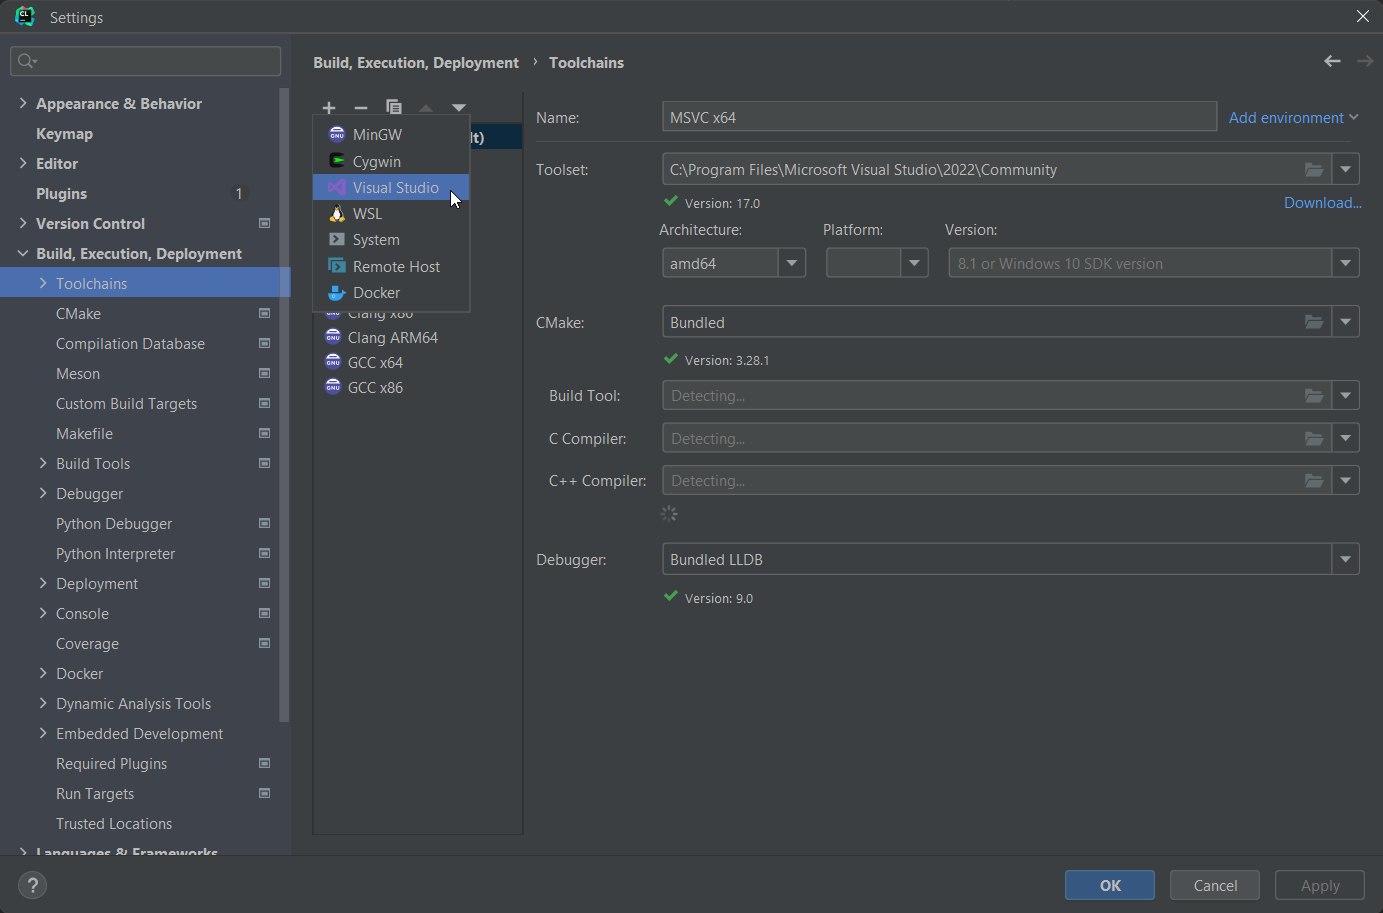
Task: Choose Cygwin from the popup menu
Action: [x=391, y=161]
